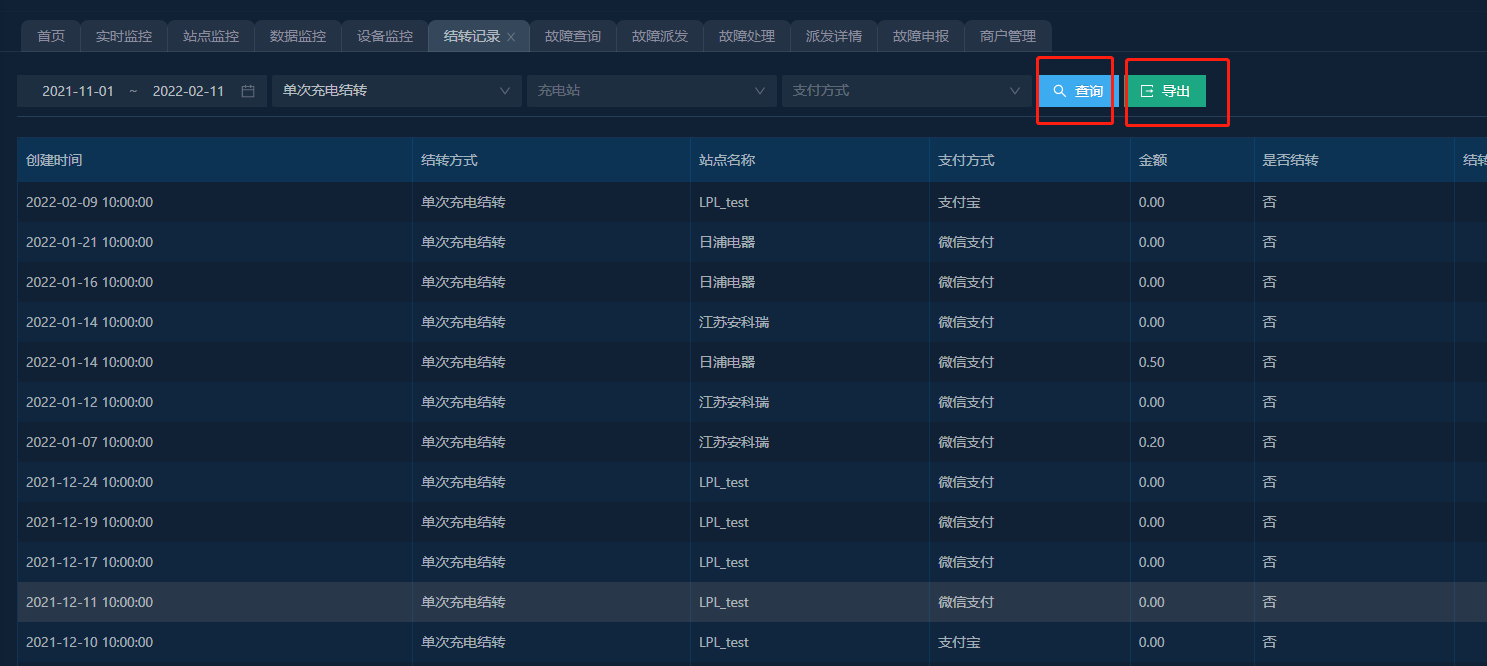This screenshot has height=666, width=1487.
Task: Click the 创建时间 column header
Action: [55, 160]
